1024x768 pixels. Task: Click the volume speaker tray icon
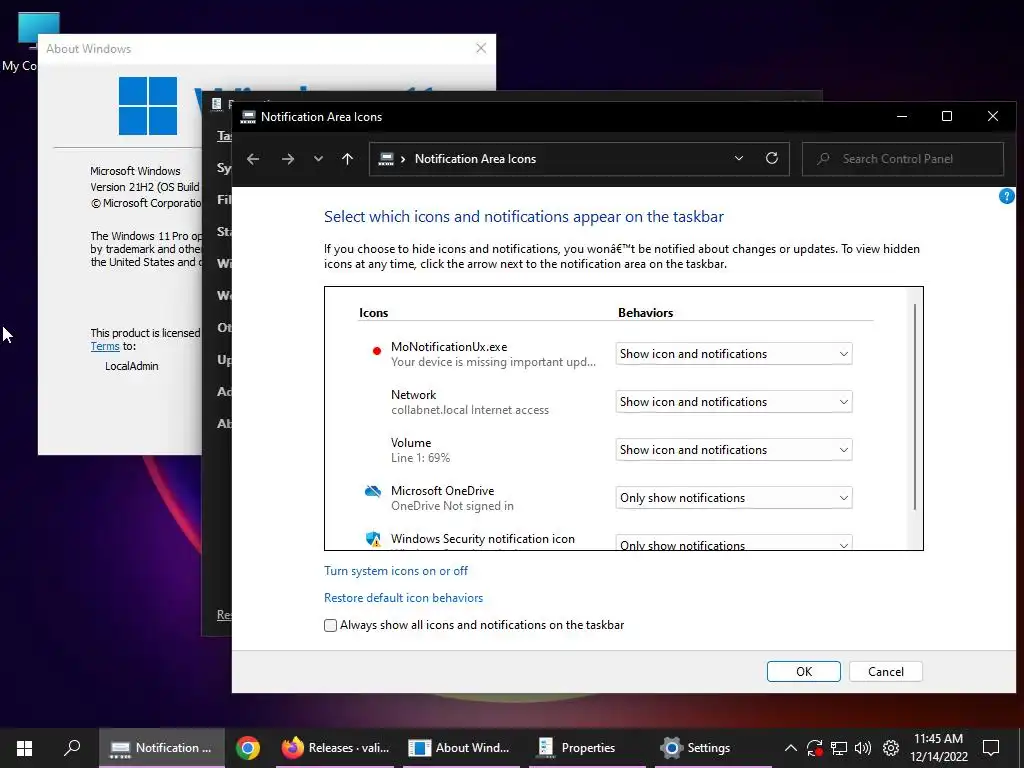click(x=863, y=748)
